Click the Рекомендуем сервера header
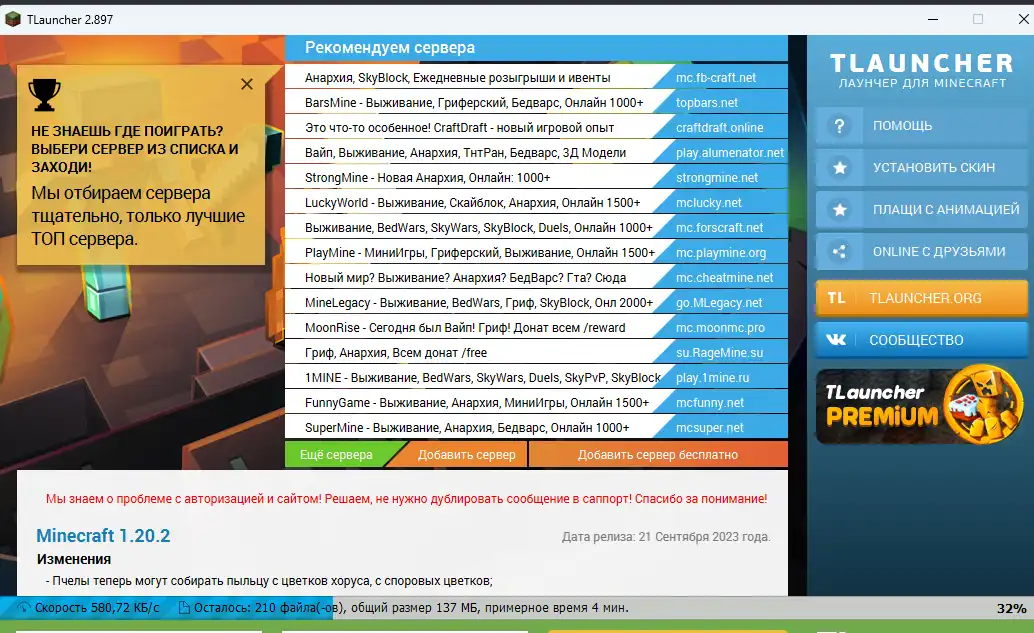This screenshot has height=633, width=1034. click(x=390, y=47)
